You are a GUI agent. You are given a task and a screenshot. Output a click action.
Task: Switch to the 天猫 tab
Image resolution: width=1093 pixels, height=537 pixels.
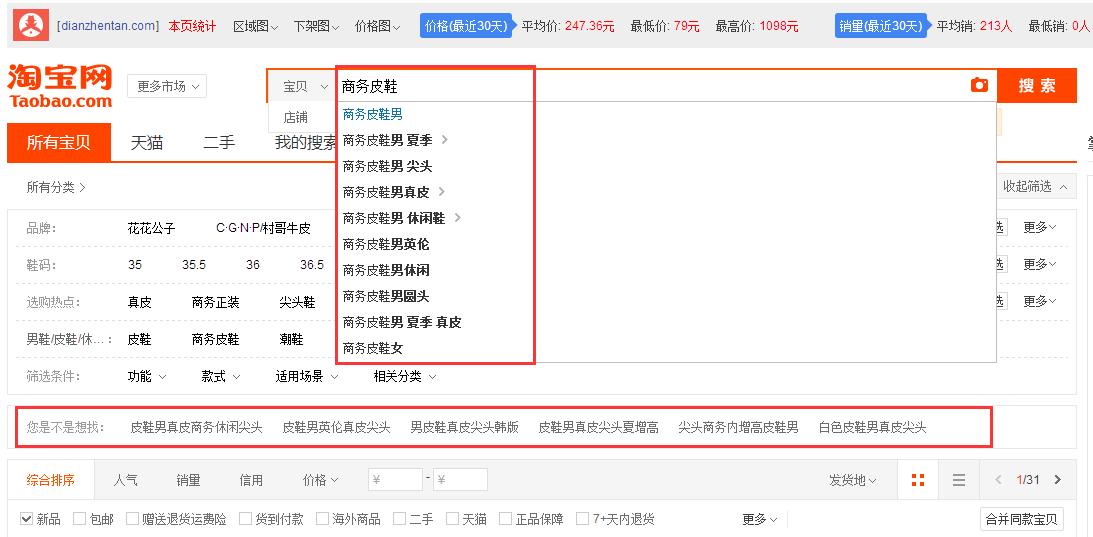(147, 143)
